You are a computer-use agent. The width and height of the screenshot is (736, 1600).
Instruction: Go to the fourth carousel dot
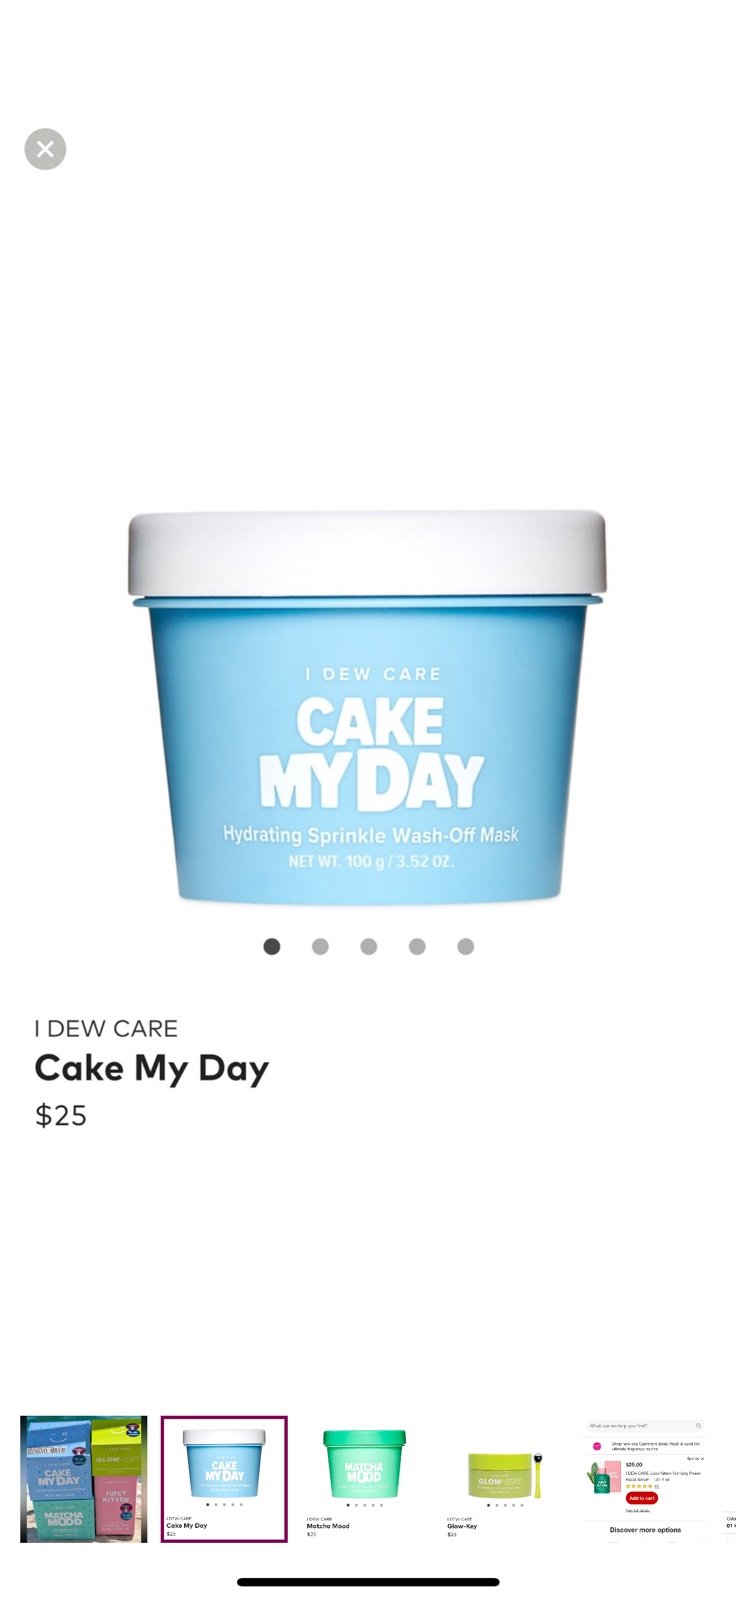tap(417, 946)
